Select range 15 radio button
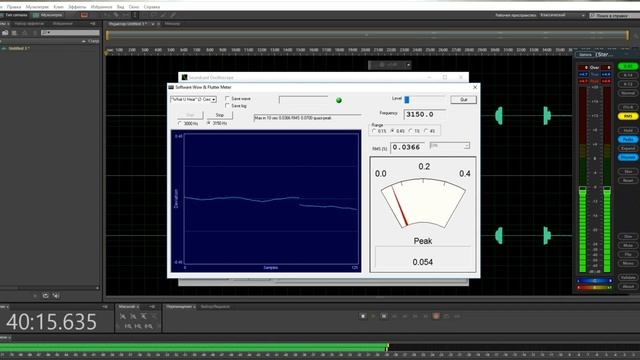The width and height of the screenshot is (640, 360). coord(411,131)
